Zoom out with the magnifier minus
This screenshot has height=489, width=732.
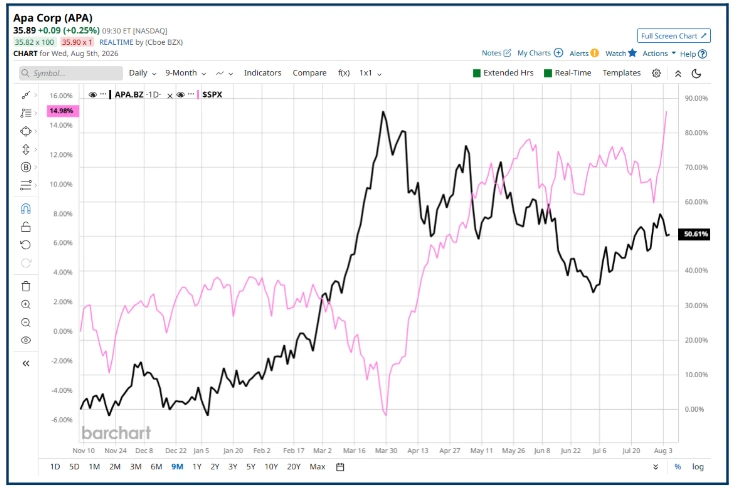coord(26,322)
